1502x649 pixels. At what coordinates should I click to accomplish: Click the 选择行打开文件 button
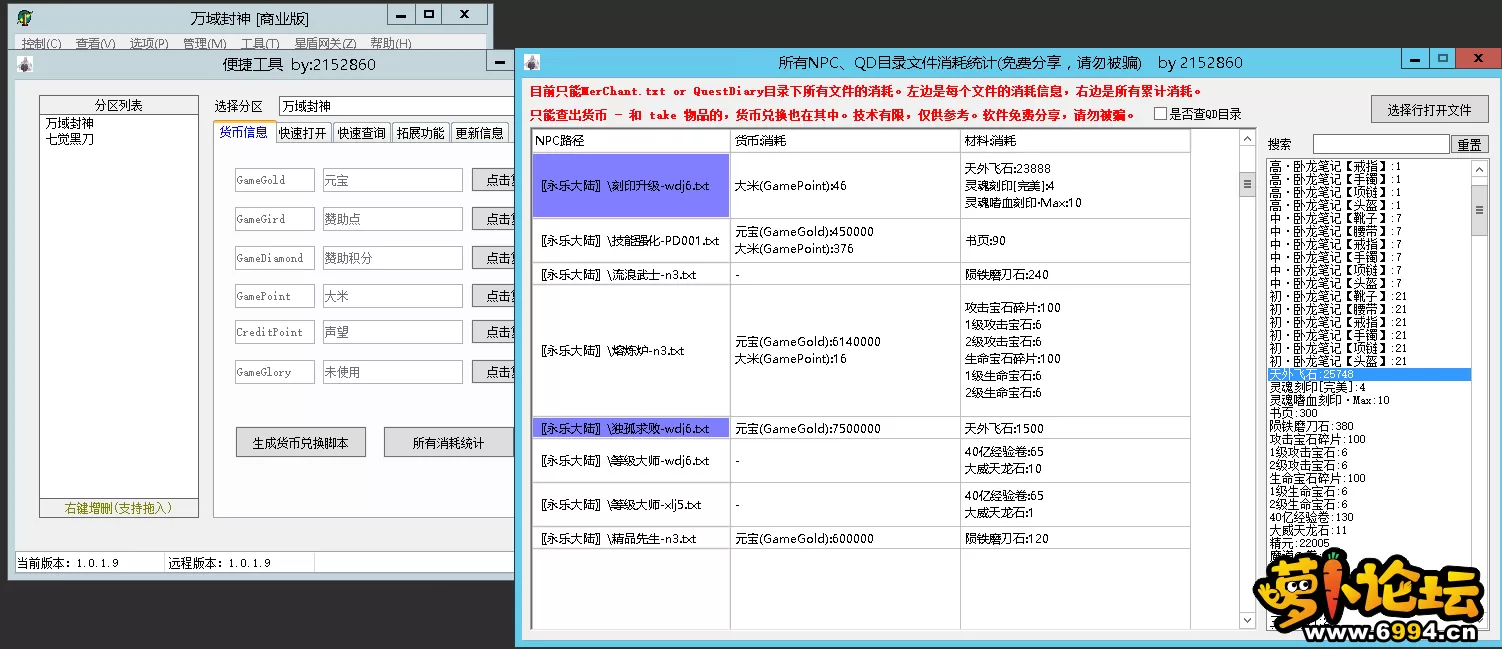click(1429, 109)
